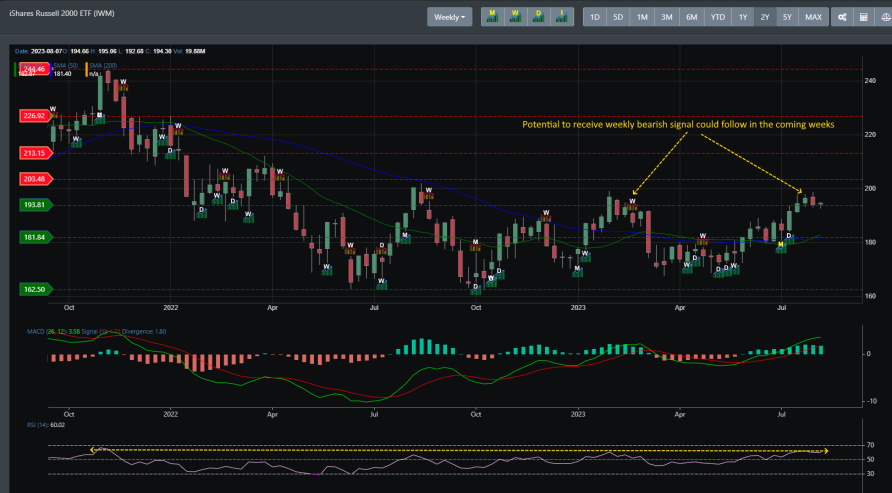Toggle the monthly (M) signals icon
The image size is (892, 493).
[x=493, y=17]
